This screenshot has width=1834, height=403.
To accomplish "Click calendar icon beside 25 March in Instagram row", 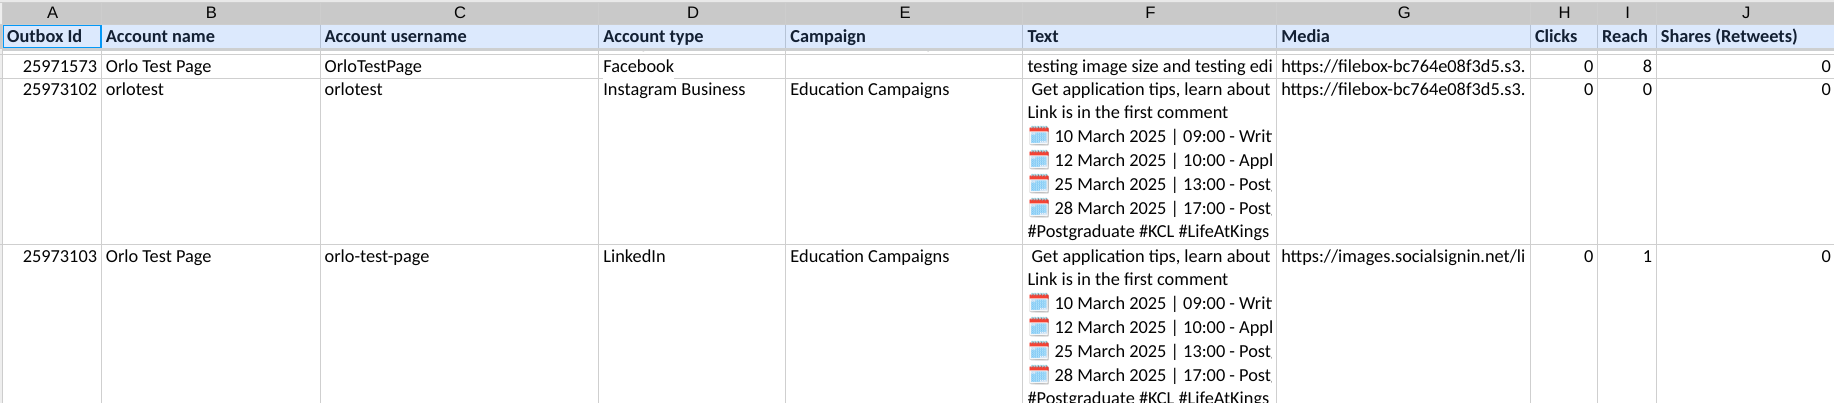I will 1039,184.
